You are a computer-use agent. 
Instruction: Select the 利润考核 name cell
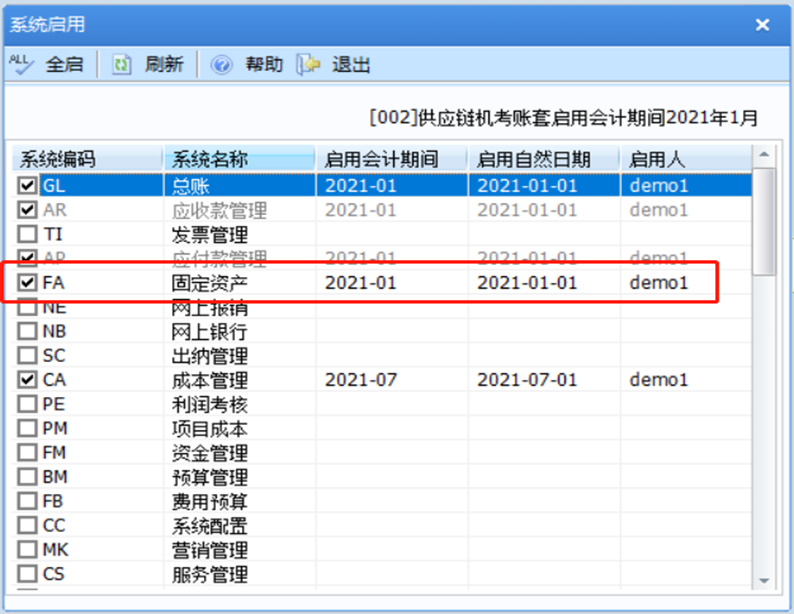(210, 404)
